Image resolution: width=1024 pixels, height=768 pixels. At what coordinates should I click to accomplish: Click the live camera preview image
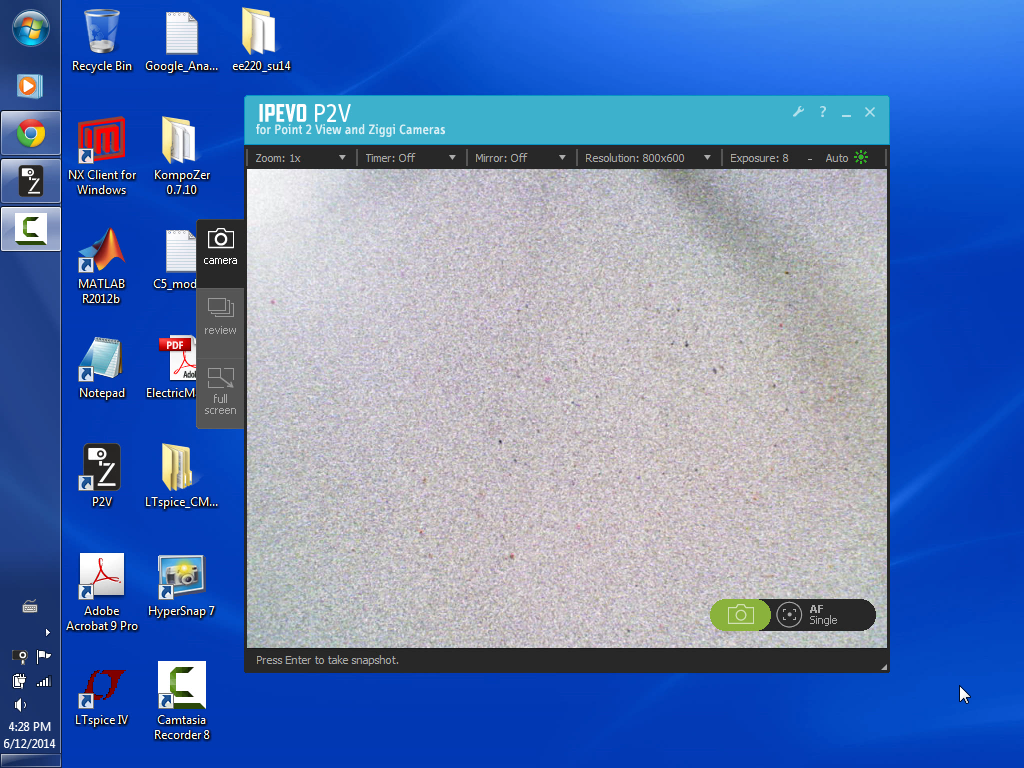point(567,409)
